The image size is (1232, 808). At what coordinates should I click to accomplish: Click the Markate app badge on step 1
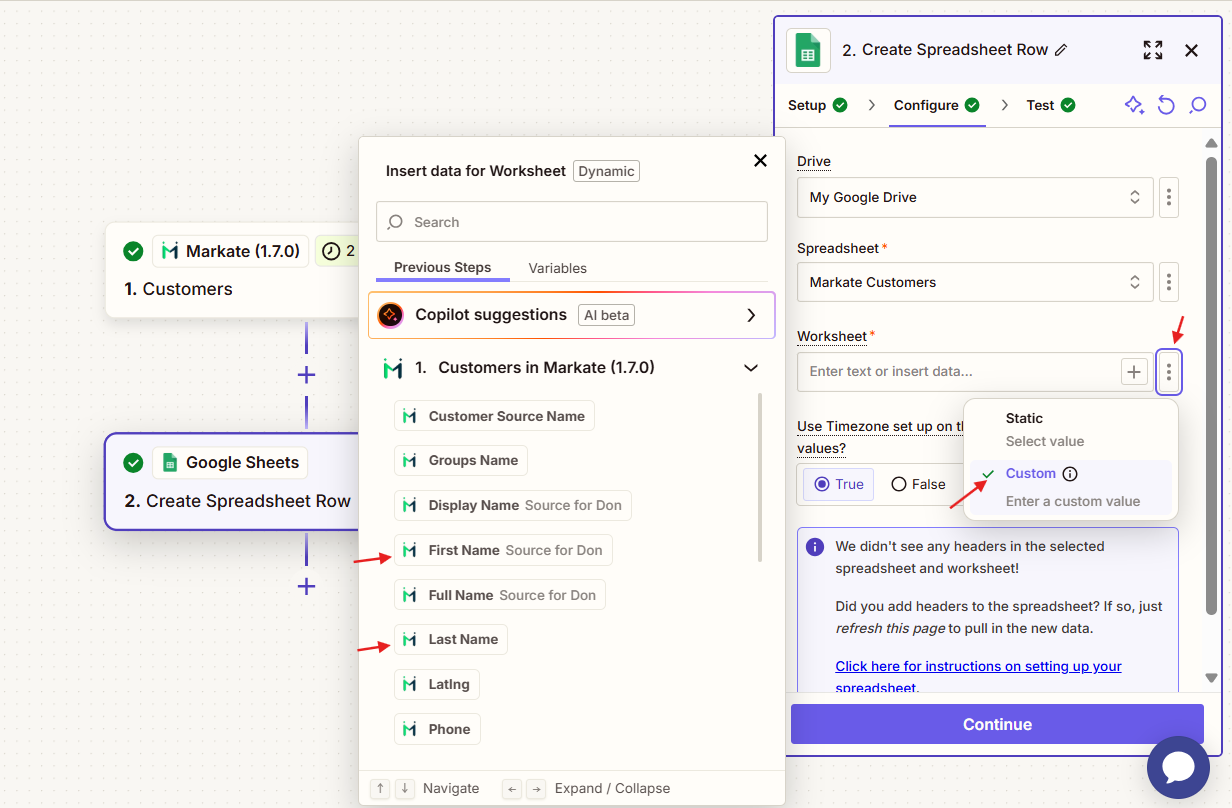230,251
